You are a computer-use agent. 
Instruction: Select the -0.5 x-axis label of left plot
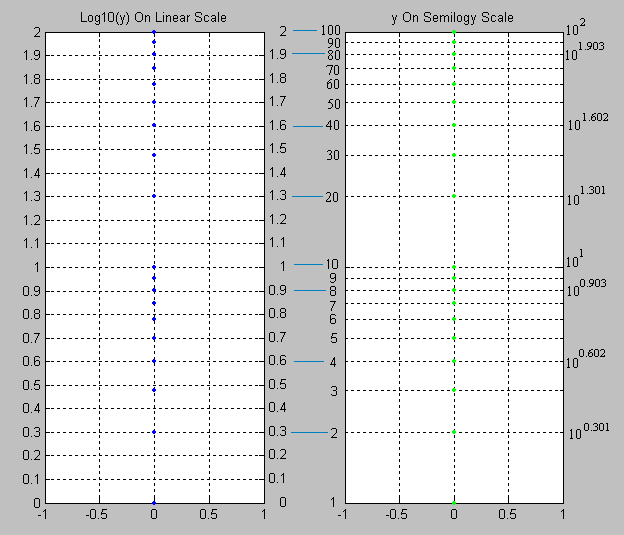pos(97,515)
